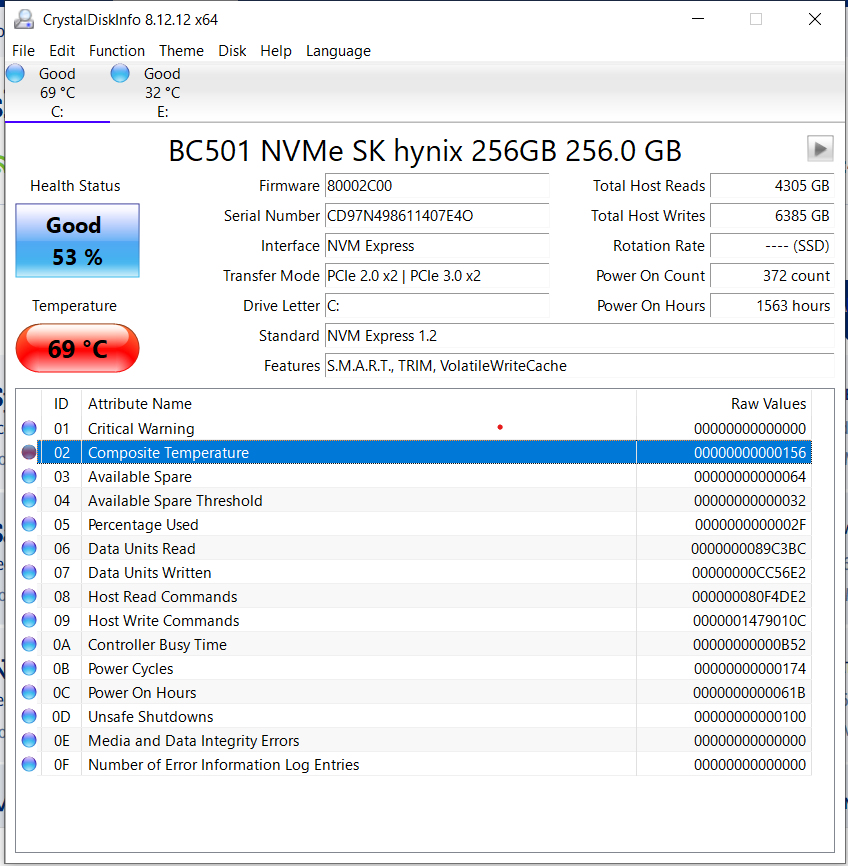
Task: Open the File menu
Action: pyautogui.click(x=23, y=51)
